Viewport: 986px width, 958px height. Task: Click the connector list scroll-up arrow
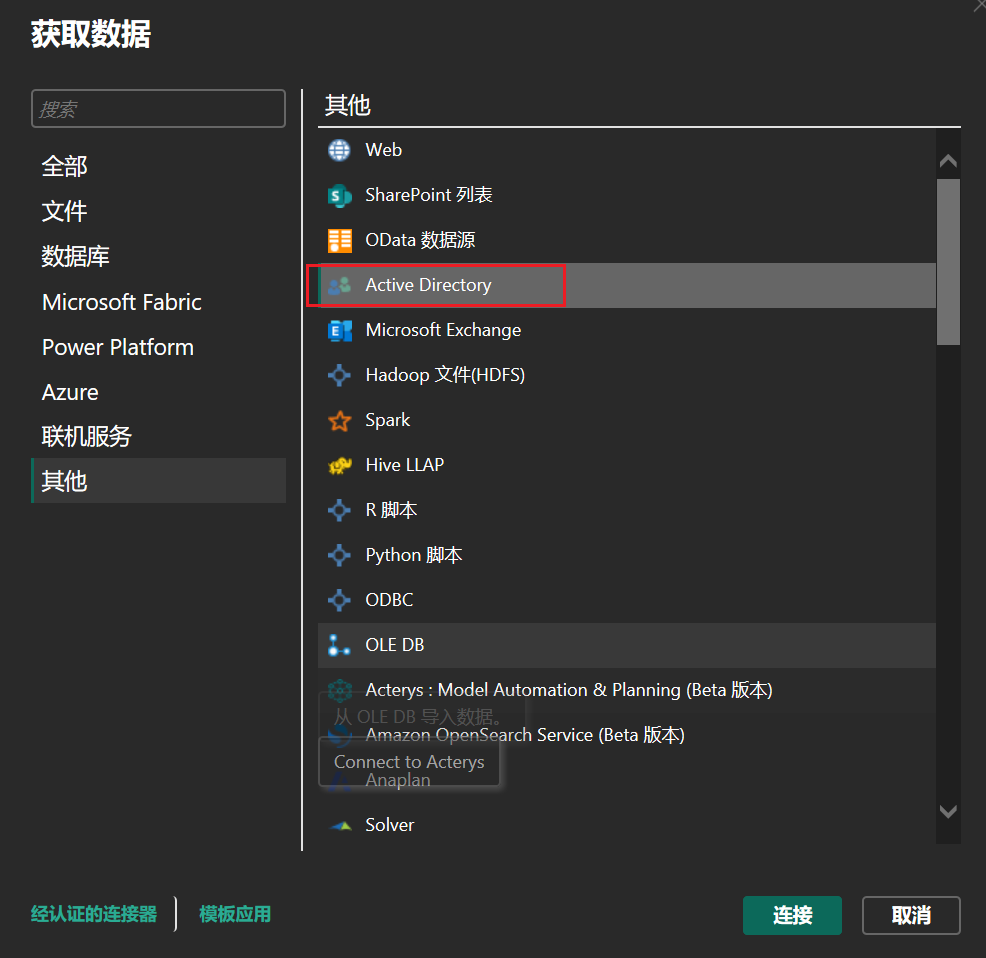(948, 161)
